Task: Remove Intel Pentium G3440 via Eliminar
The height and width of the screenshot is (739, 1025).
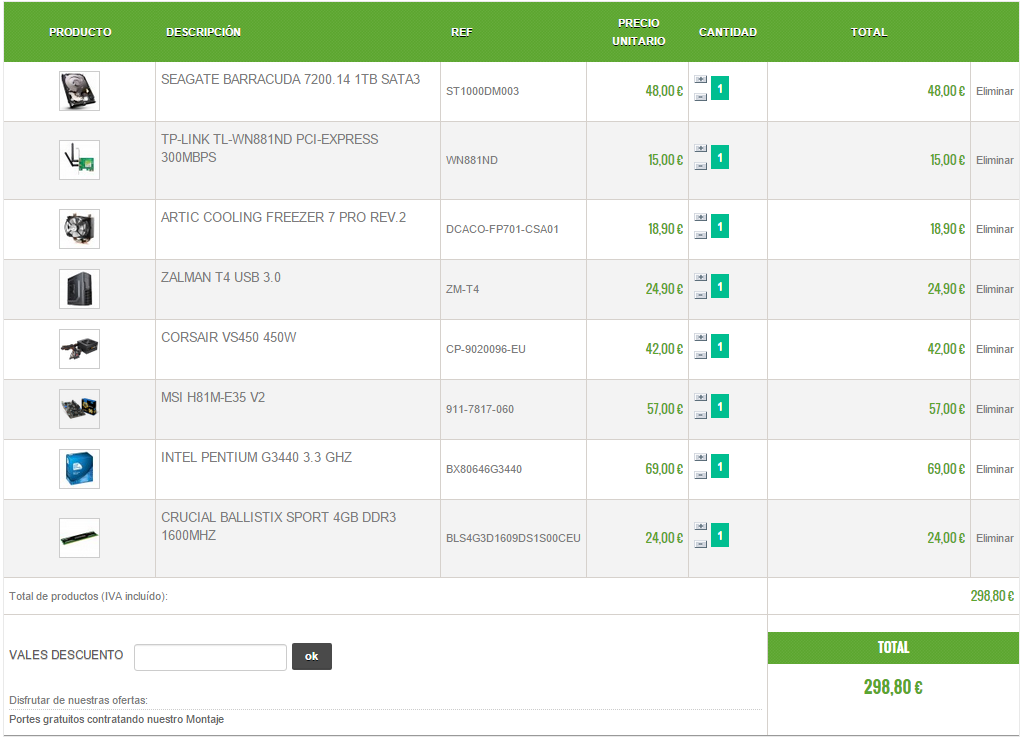Action: [994, 469]
